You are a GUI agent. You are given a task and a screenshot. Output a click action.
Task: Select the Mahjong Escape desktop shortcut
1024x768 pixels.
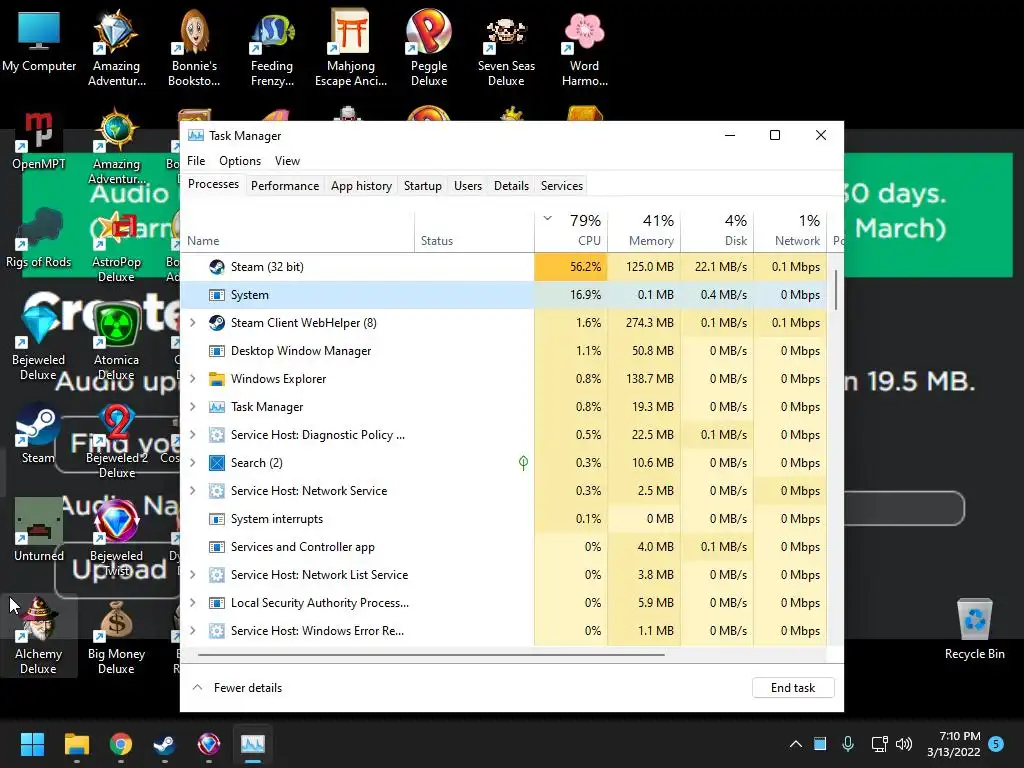351,48
